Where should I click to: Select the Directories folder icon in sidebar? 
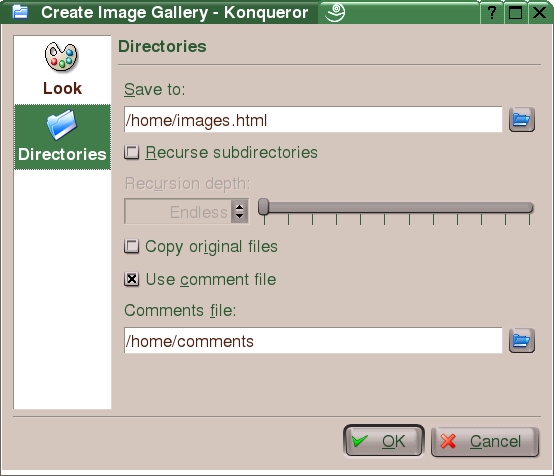[61, 124]
